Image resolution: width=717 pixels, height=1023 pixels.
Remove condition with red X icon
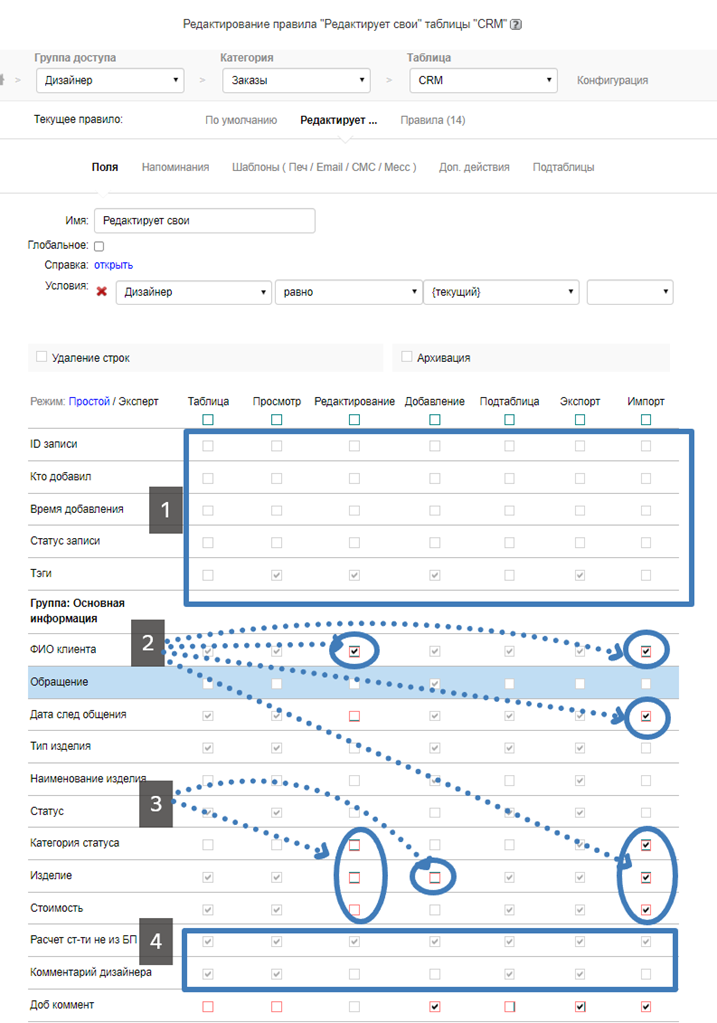[101, 291]
